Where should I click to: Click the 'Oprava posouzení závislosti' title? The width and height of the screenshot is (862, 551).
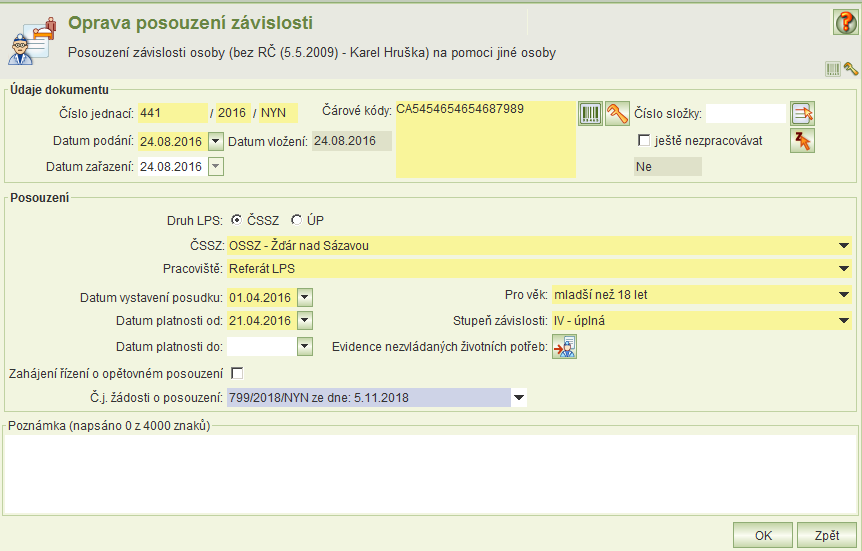coord(190,23)
